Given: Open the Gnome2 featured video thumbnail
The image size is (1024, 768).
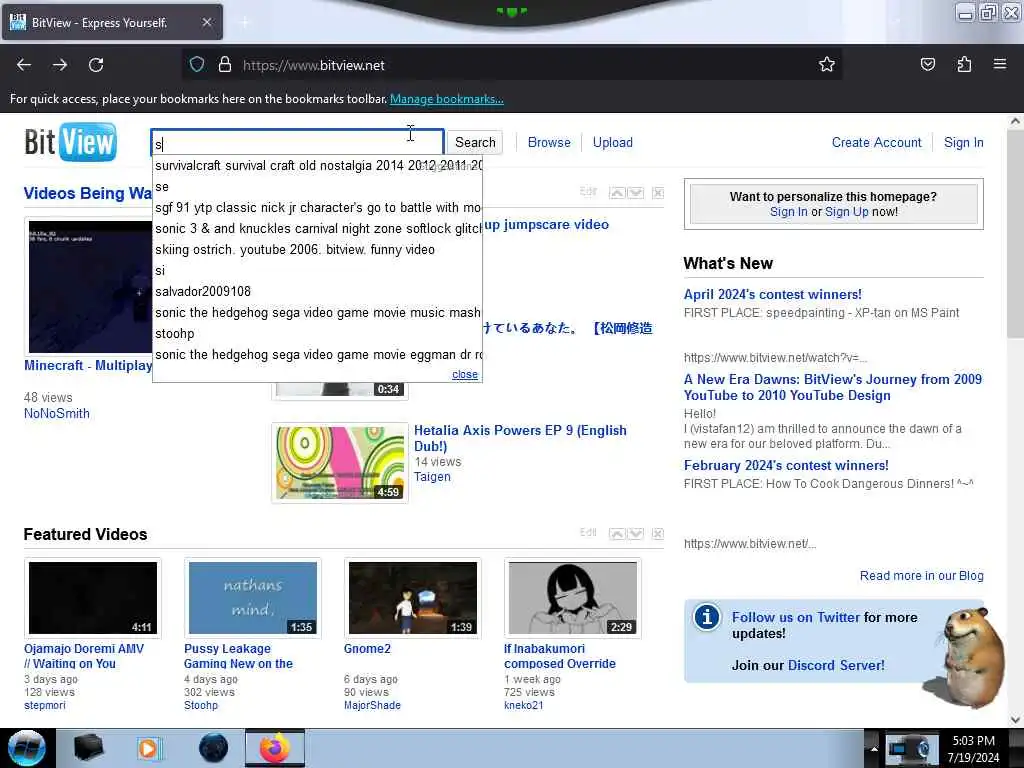Looking at the screenshot, I should click(413, 598).
